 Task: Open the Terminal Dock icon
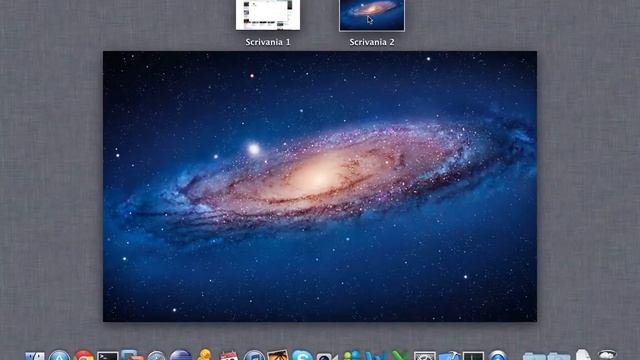point(108,356)
